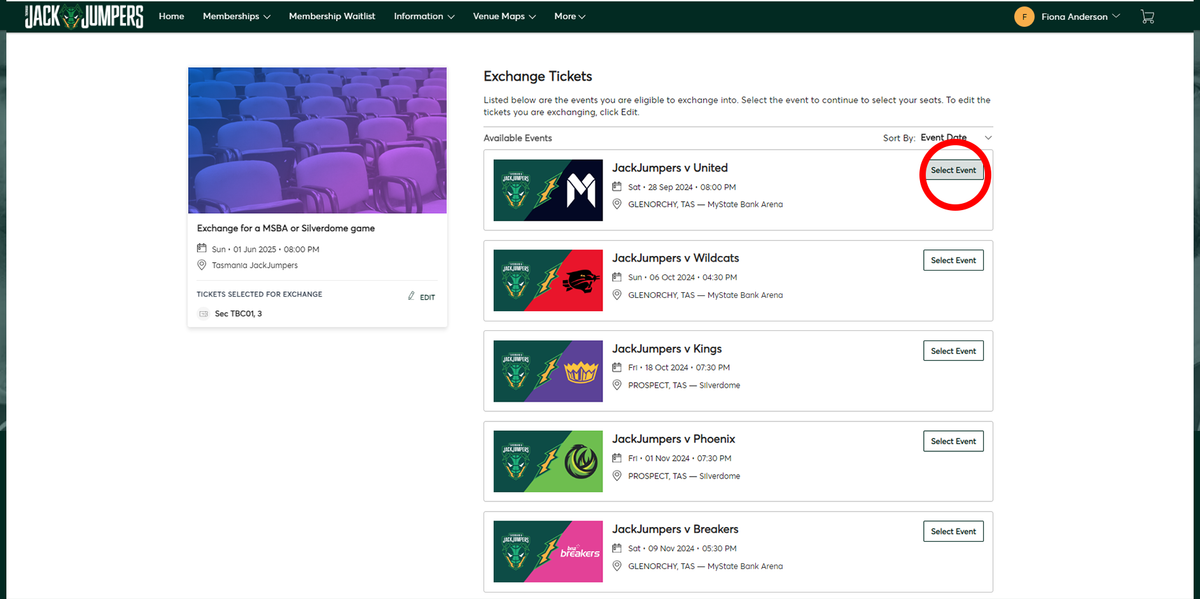The height and width of the screenshot is (599, 1200).
Task: Expand the More menu
Action: 570,16
